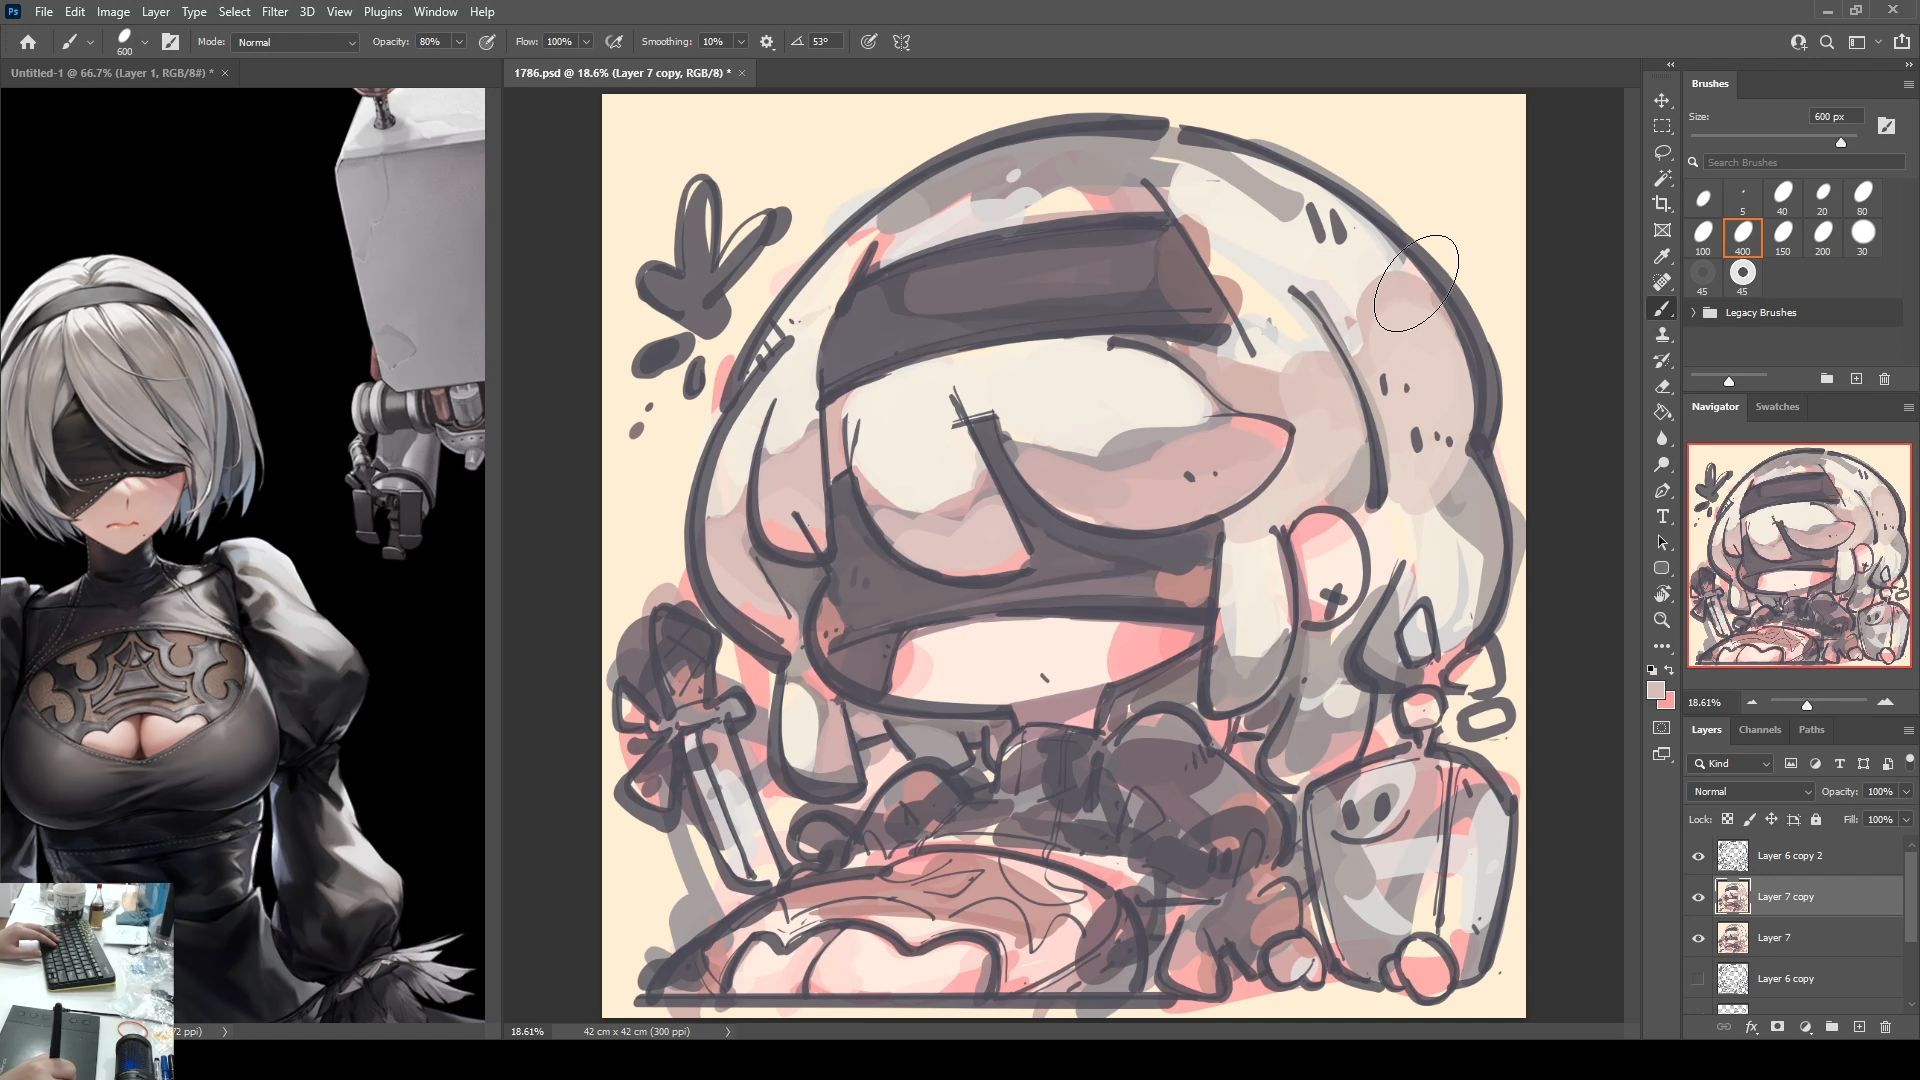1920x1080 pixels.
Task: Open the blending Mode dropdown in options bar
Action: [x=295, y=42]
